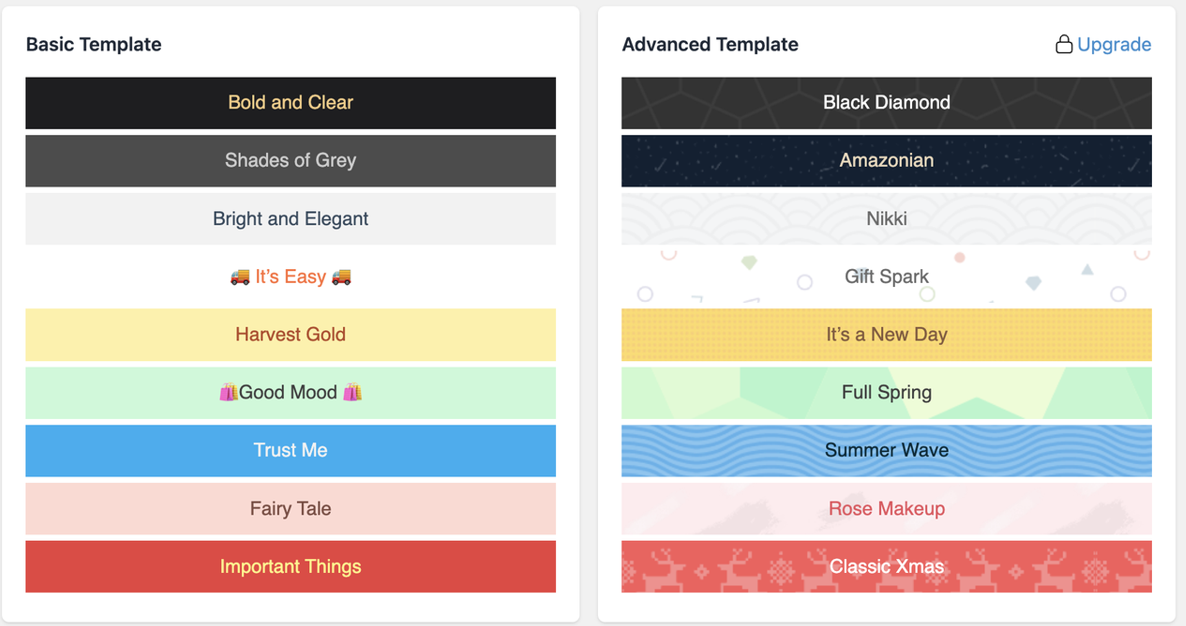Apply the Classic Xmas reindeer template

886,566
